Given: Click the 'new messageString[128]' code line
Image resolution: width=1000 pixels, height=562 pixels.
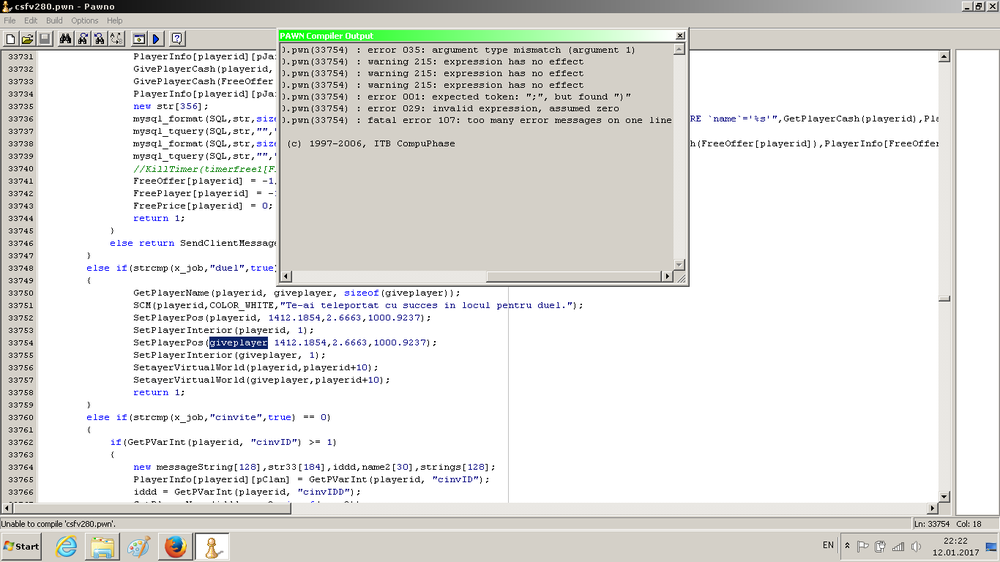Looking at the screenshot, I should point(314,467).
